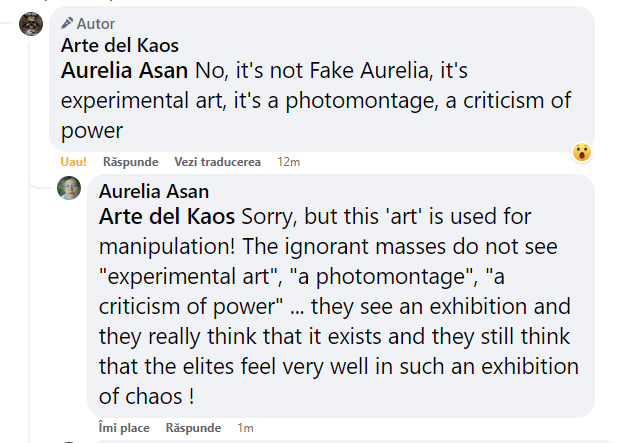Screen dimensions: 632x443
Task: Open the 1m reply timestamp
Action: [x=246, y=428]
